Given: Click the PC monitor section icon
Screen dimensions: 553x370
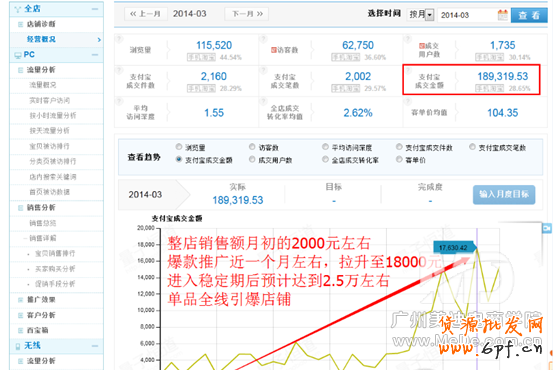Looking at the screenshot, I should tap(18, 55).
